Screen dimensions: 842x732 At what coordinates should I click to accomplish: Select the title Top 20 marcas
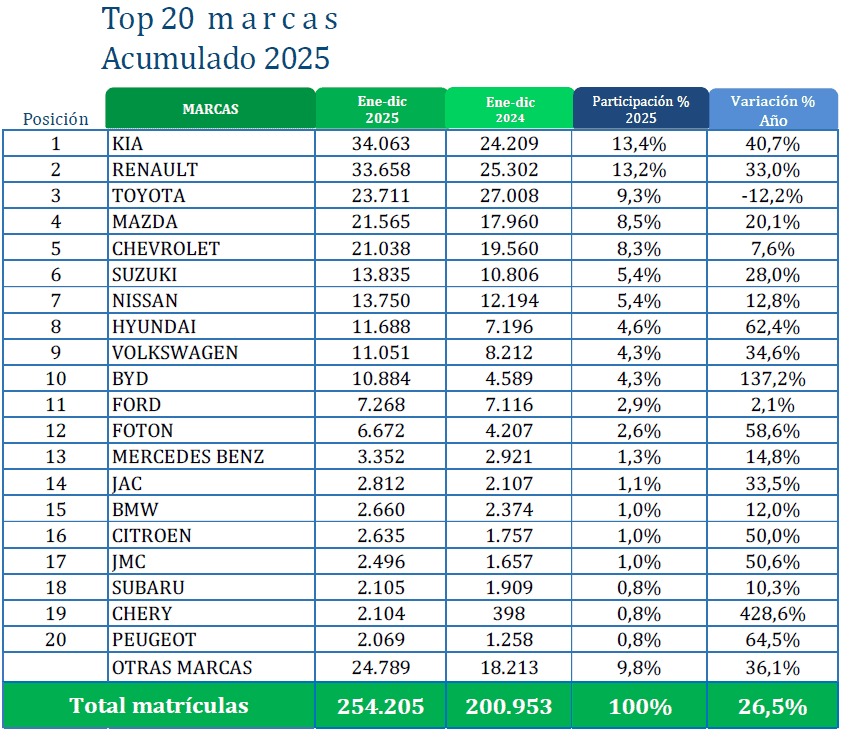point(218,19)
